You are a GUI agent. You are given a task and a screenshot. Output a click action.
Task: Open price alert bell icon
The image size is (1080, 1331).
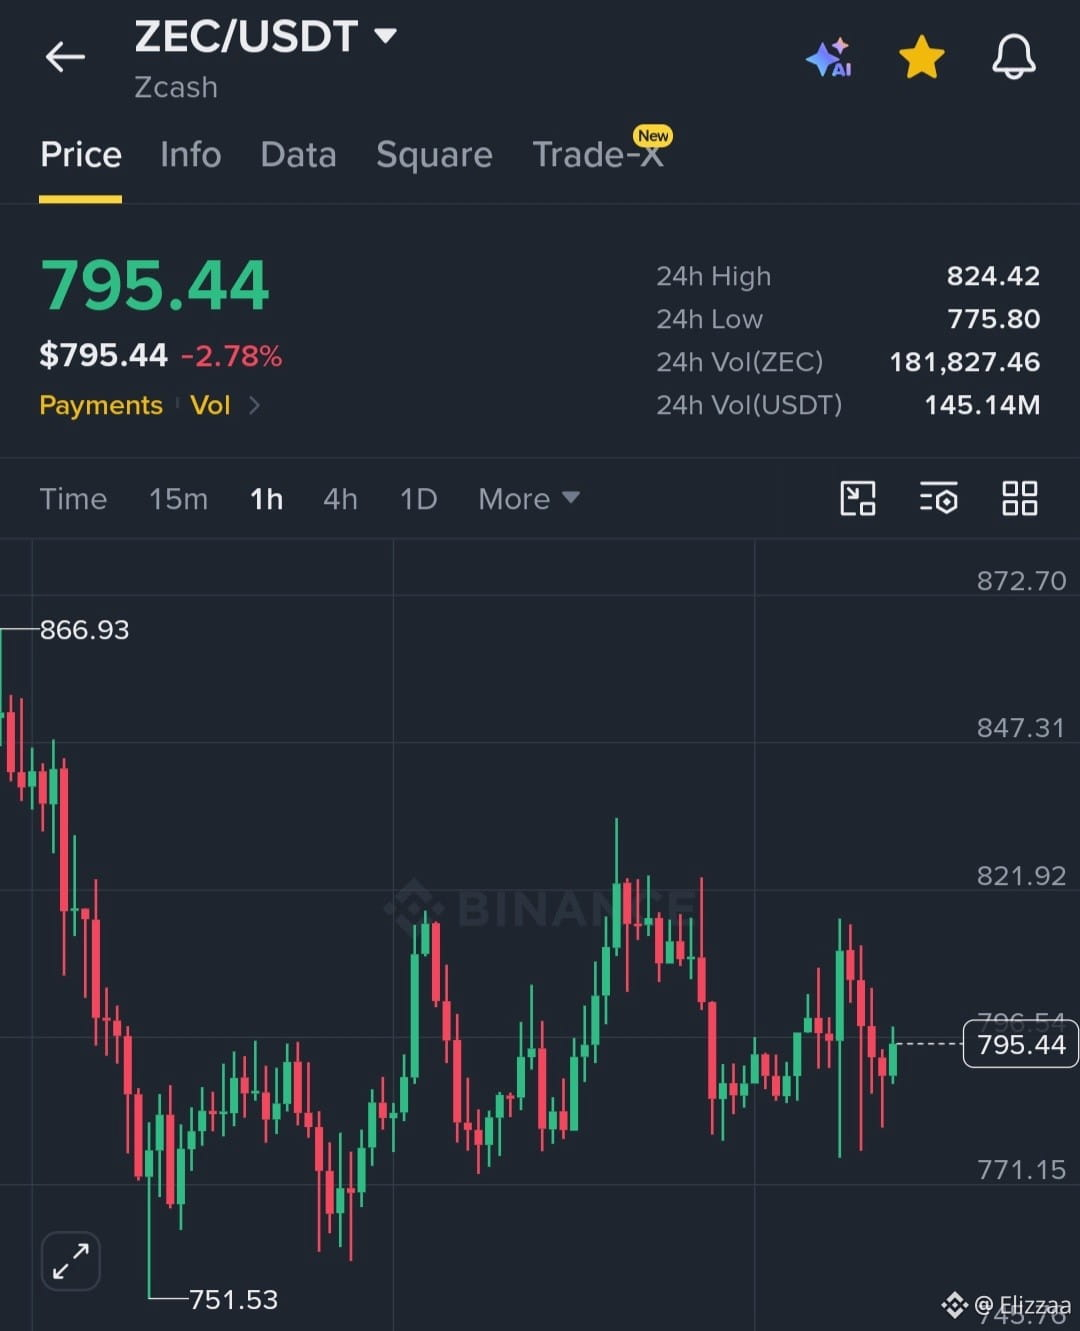[x=1013, y=57]
